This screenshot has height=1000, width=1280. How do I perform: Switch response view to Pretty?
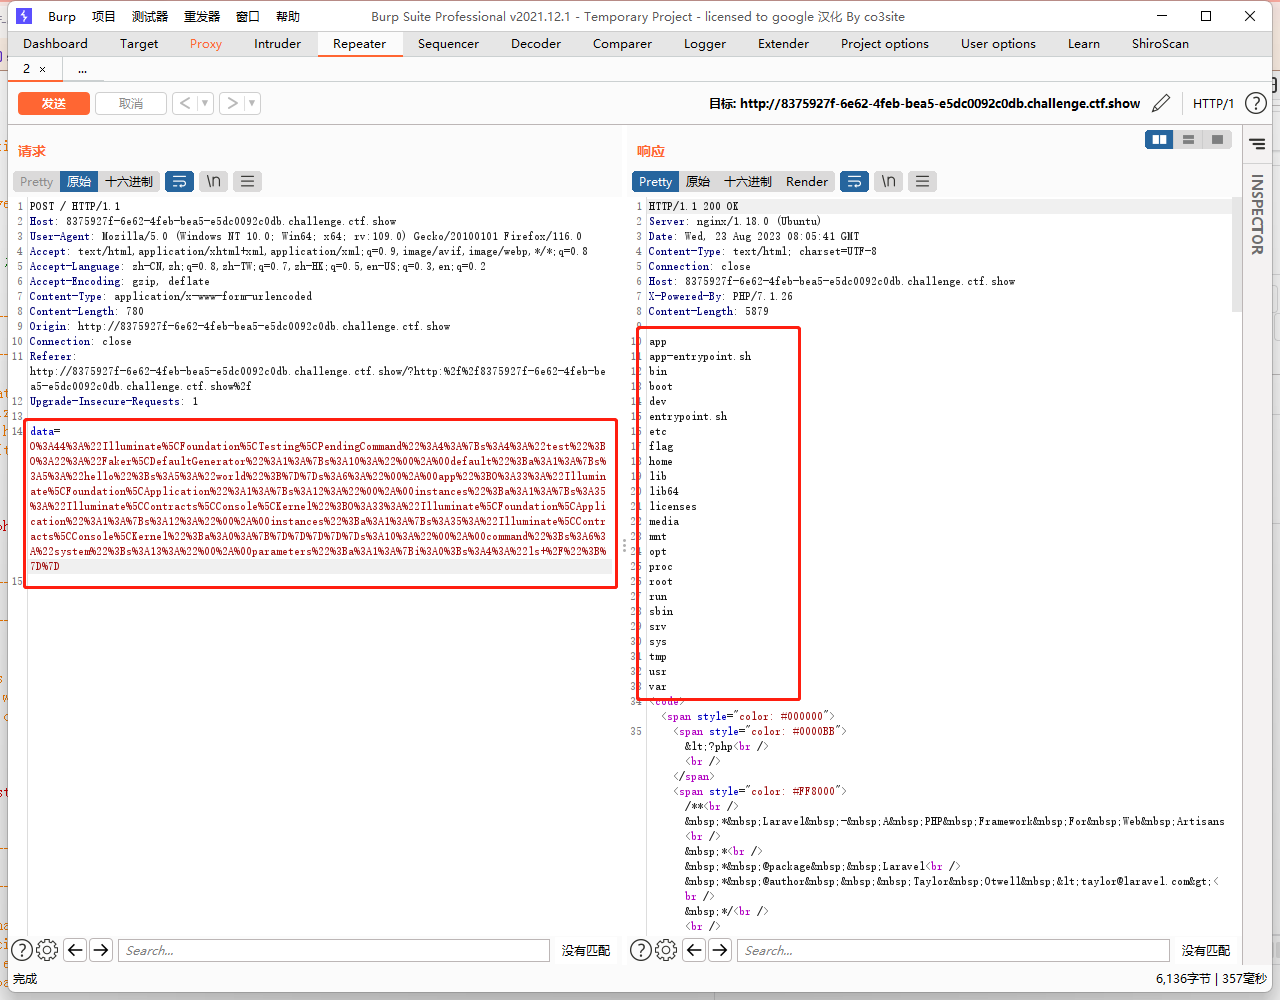pos(655,181)
